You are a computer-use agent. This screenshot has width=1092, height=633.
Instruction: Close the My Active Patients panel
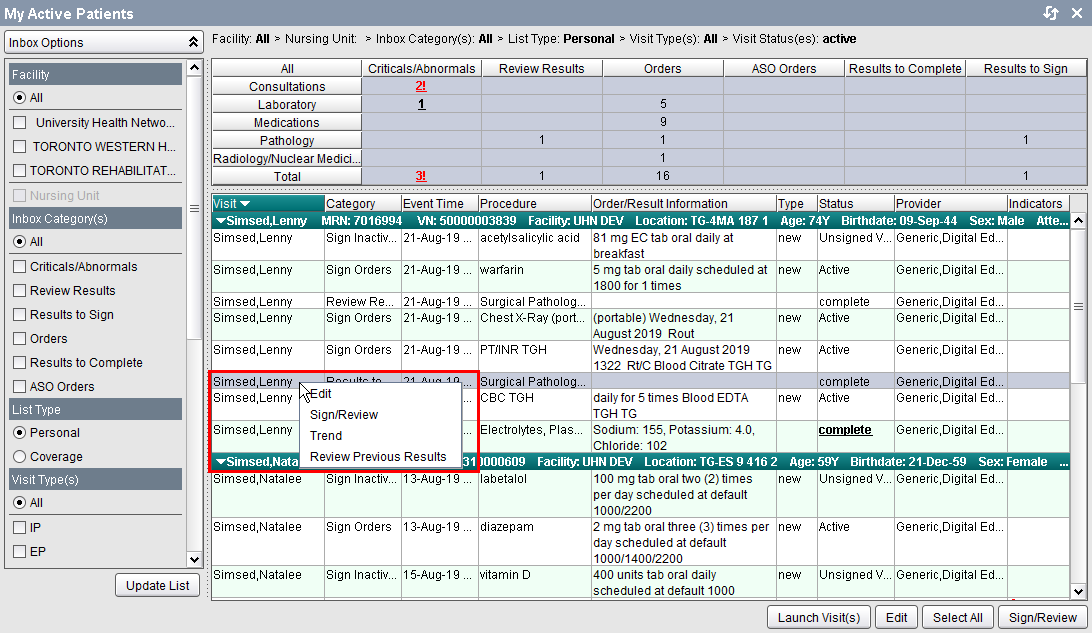1076,13
